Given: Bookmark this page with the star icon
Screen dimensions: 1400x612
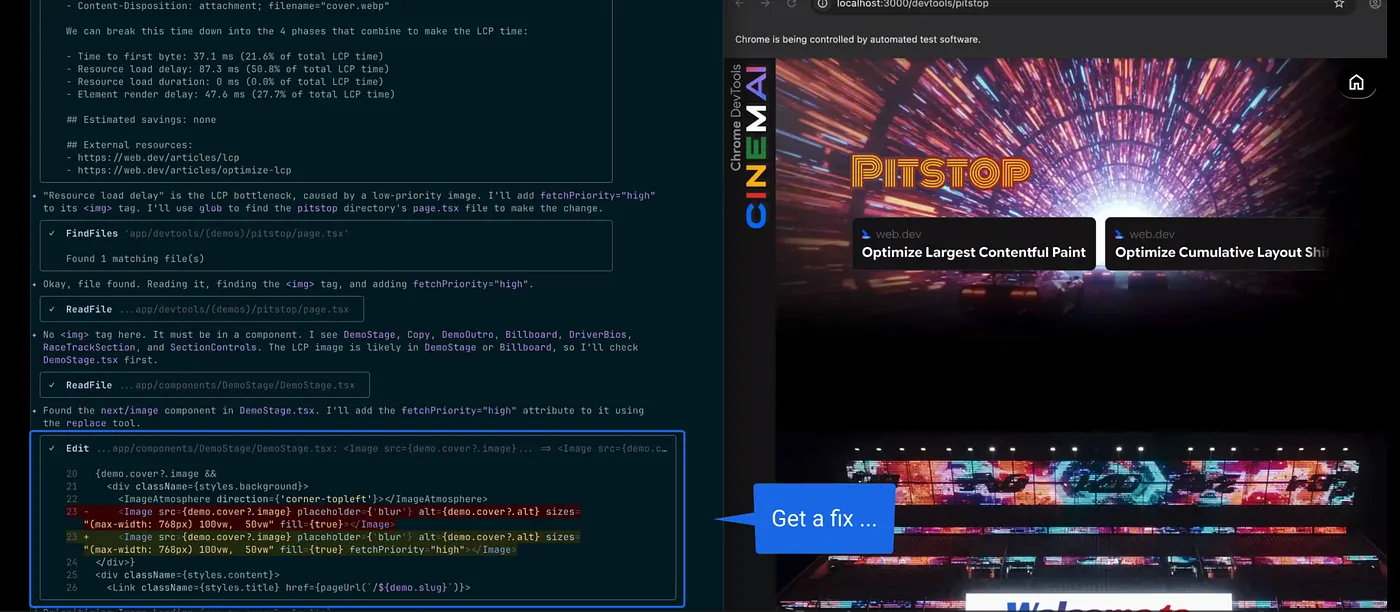Looking at the screenshot, I should [x=1339, y=4].
